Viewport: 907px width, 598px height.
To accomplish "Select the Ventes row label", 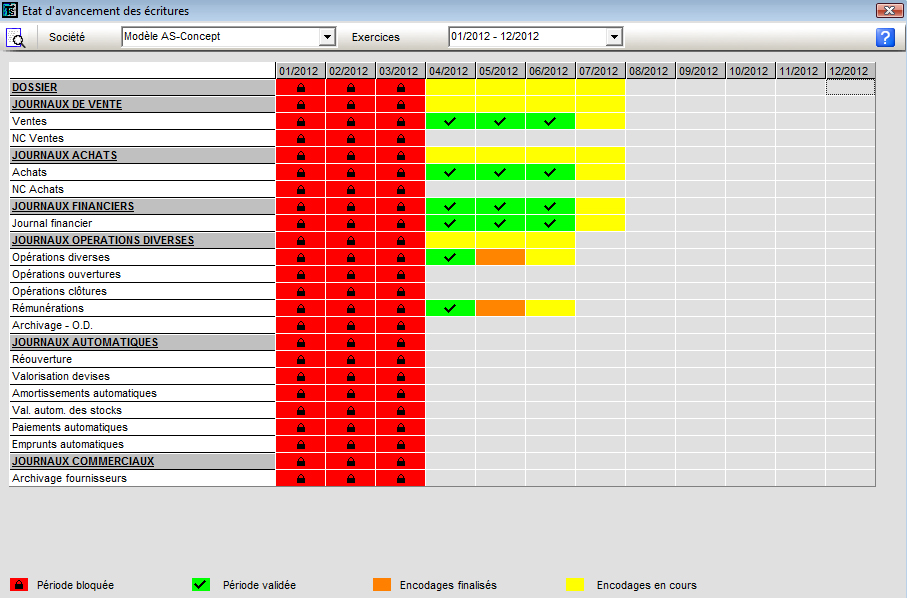I will point(30,121).
